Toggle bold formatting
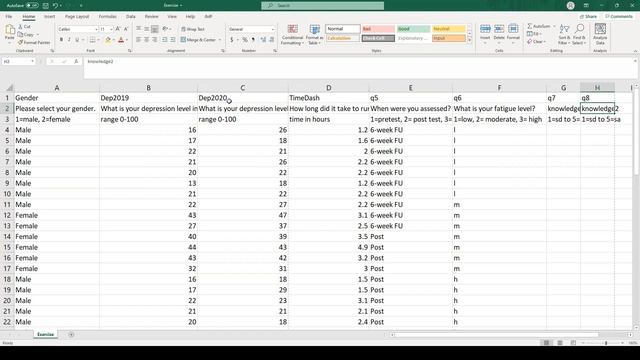640x360 pixels. tap(61, 40)
